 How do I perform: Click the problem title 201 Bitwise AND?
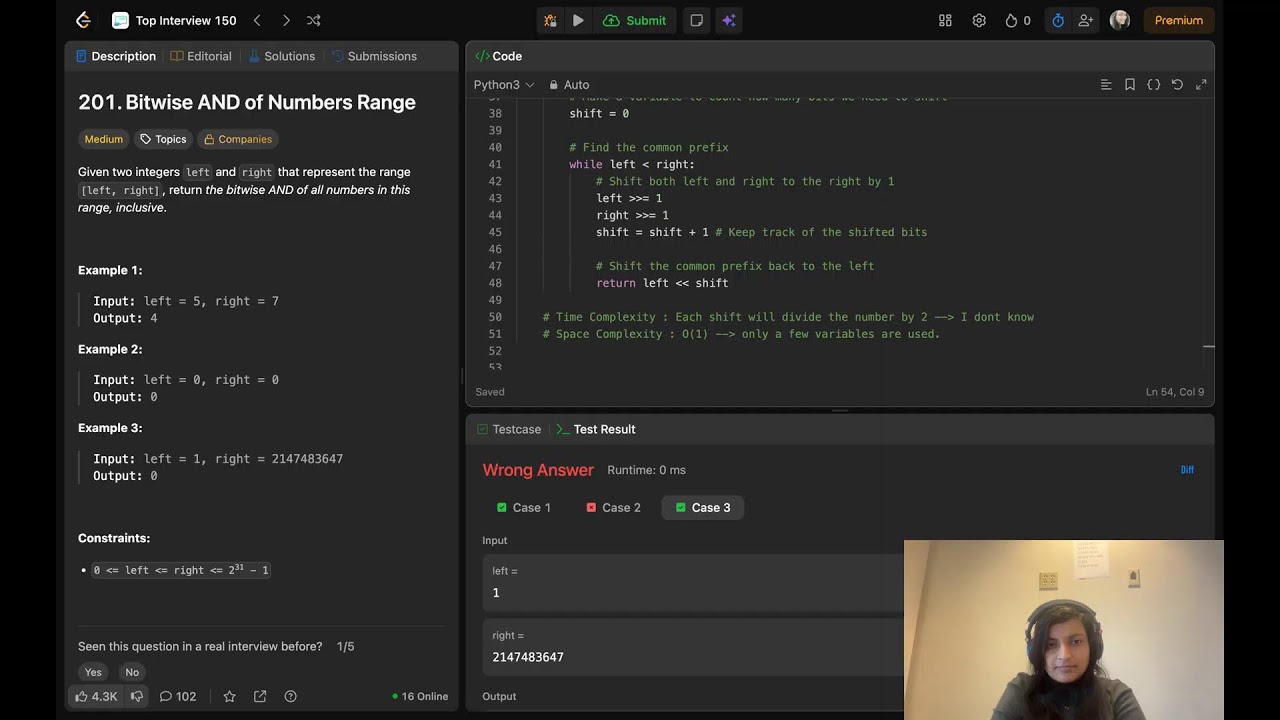tap(247, 102)
